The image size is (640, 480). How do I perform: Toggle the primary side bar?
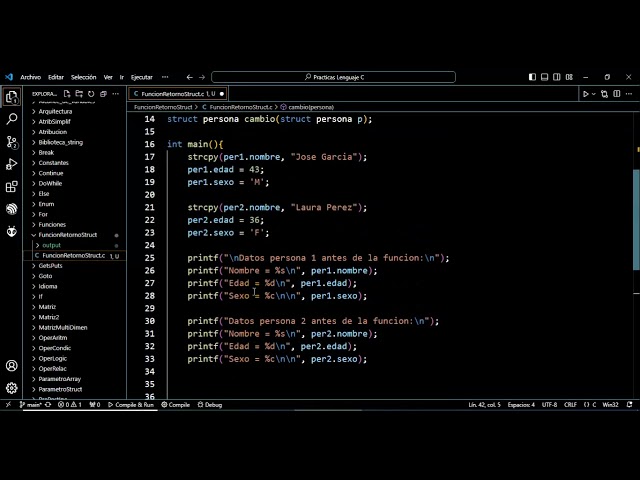(x=532, y=77)
